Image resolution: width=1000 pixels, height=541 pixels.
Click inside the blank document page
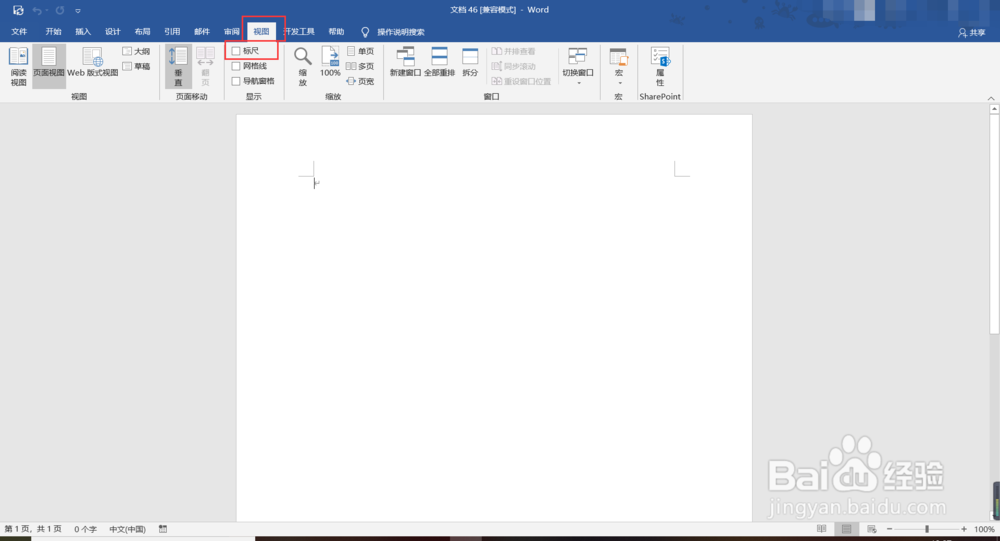(x=494, y=318)
